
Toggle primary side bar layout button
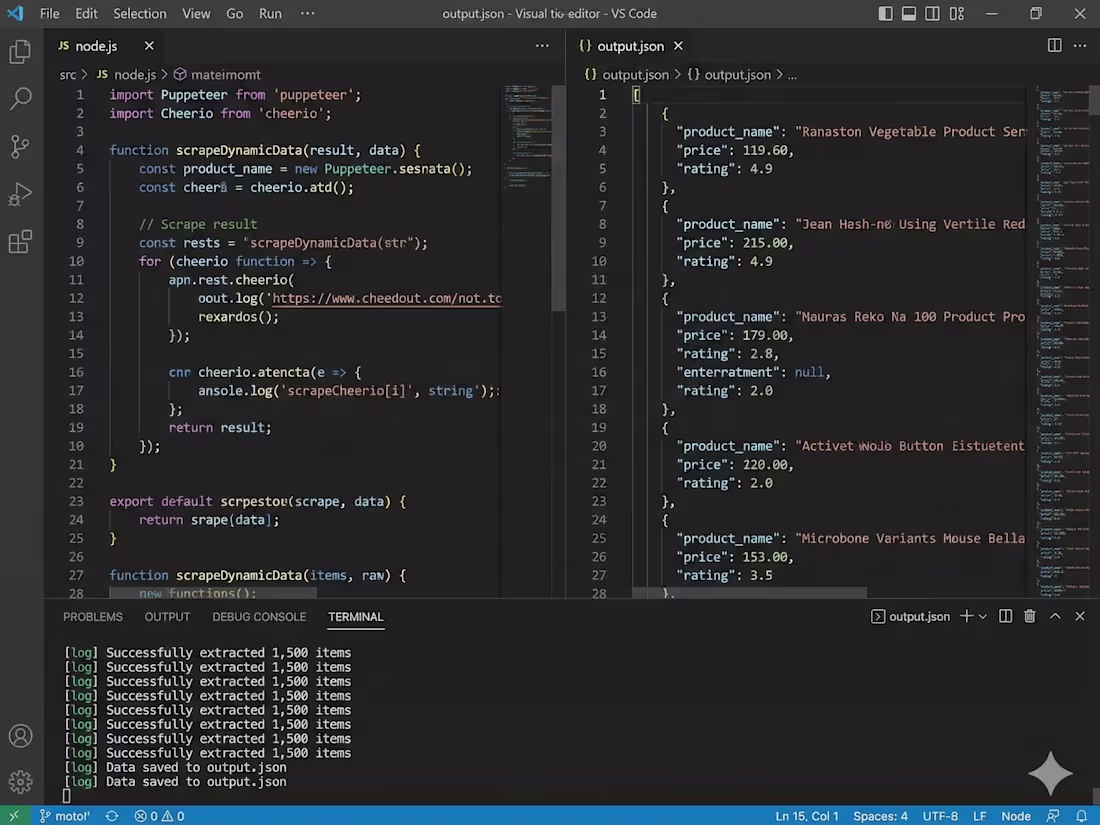(886, 14)
